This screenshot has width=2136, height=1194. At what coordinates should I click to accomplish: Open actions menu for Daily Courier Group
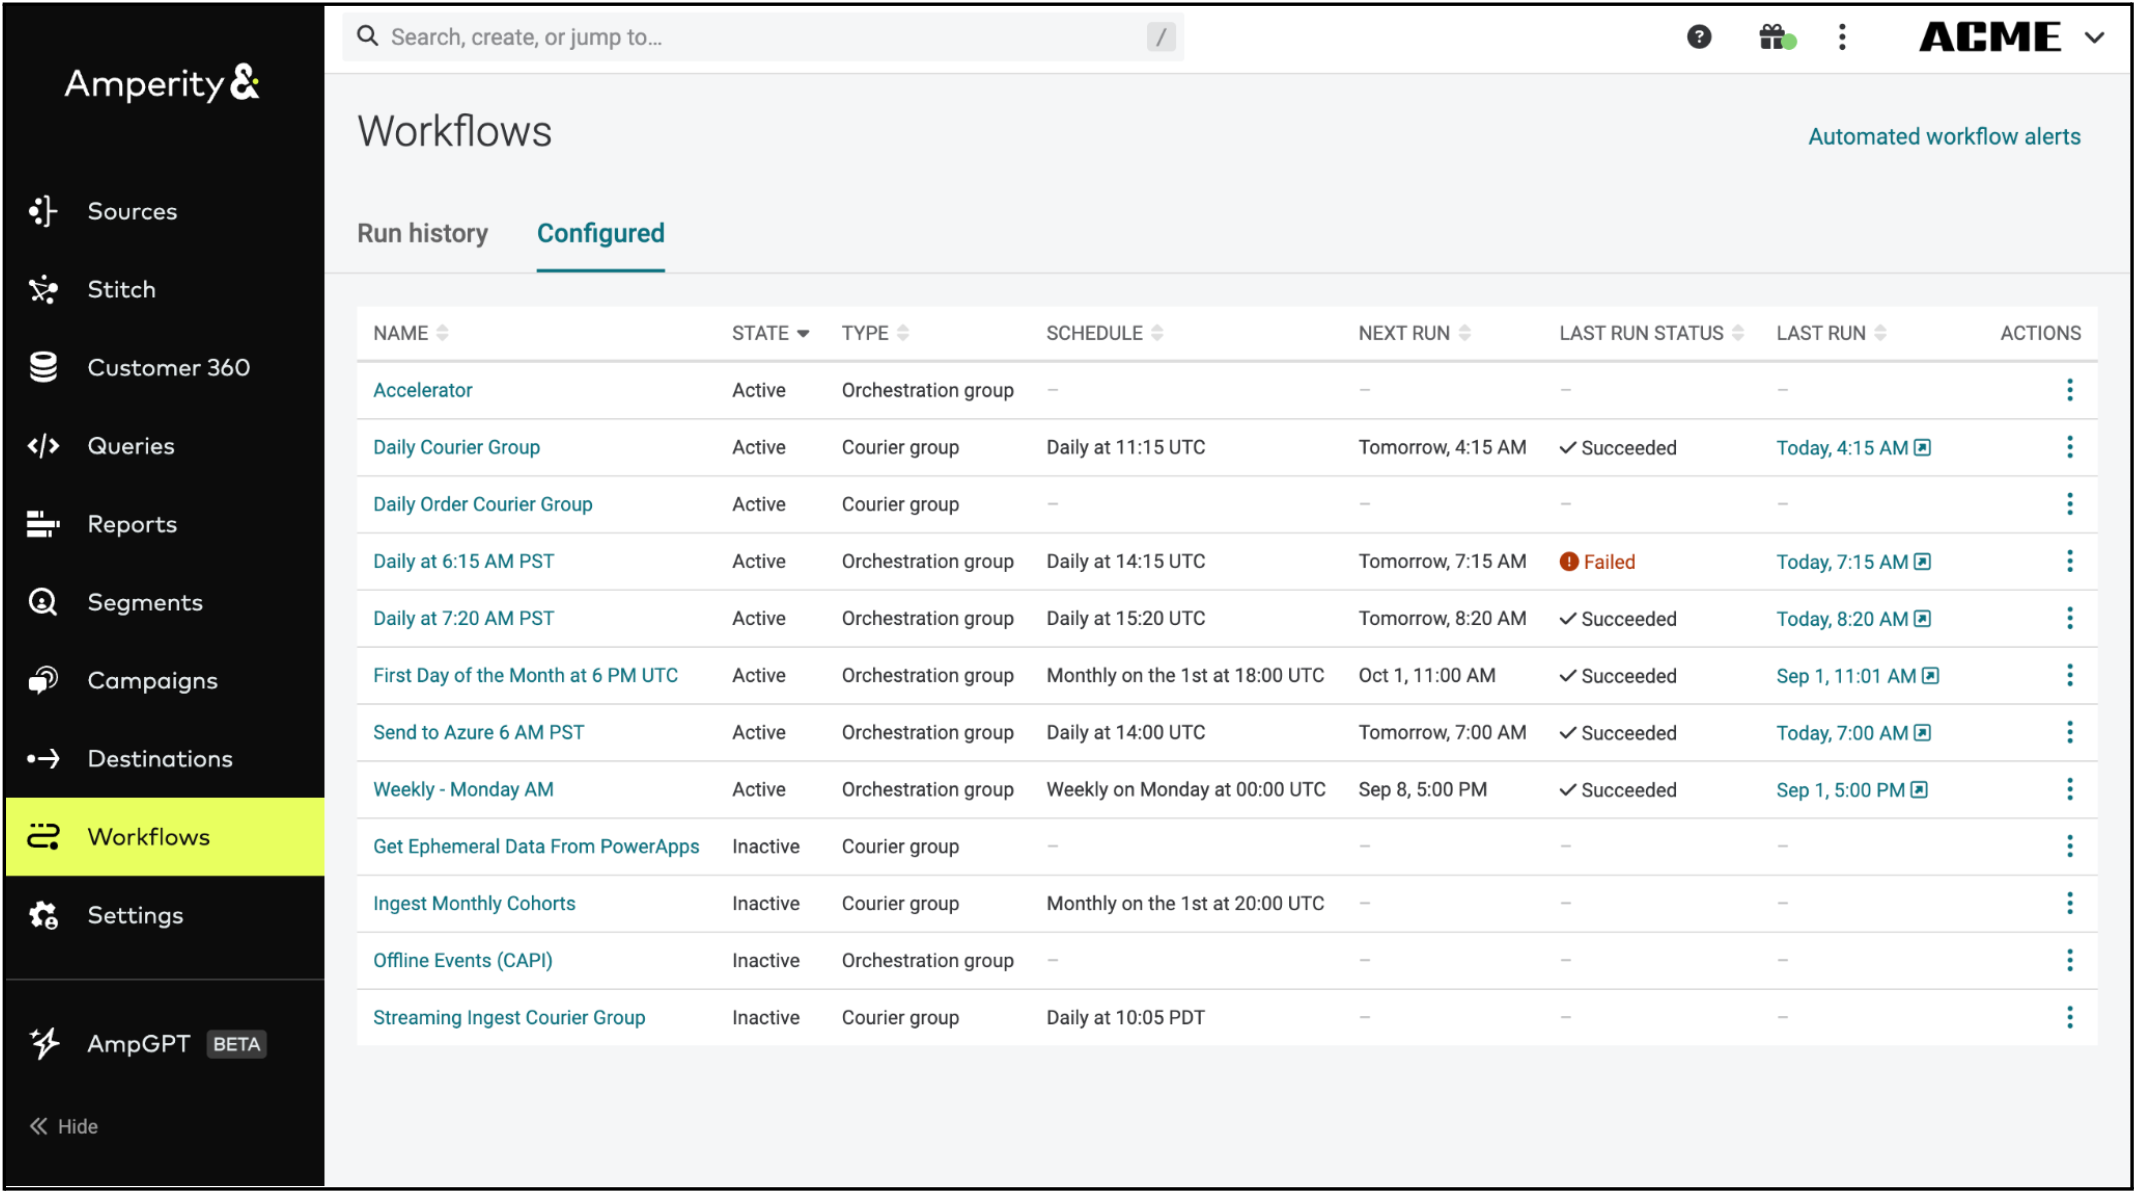[2070, 447]
